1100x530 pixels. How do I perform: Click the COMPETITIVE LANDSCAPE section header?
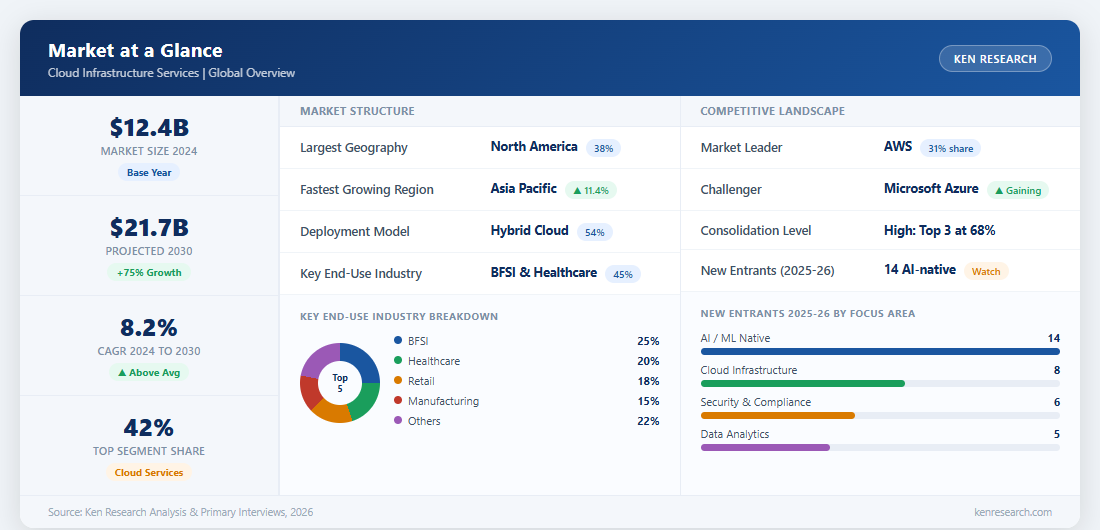[x=772, y=111]
